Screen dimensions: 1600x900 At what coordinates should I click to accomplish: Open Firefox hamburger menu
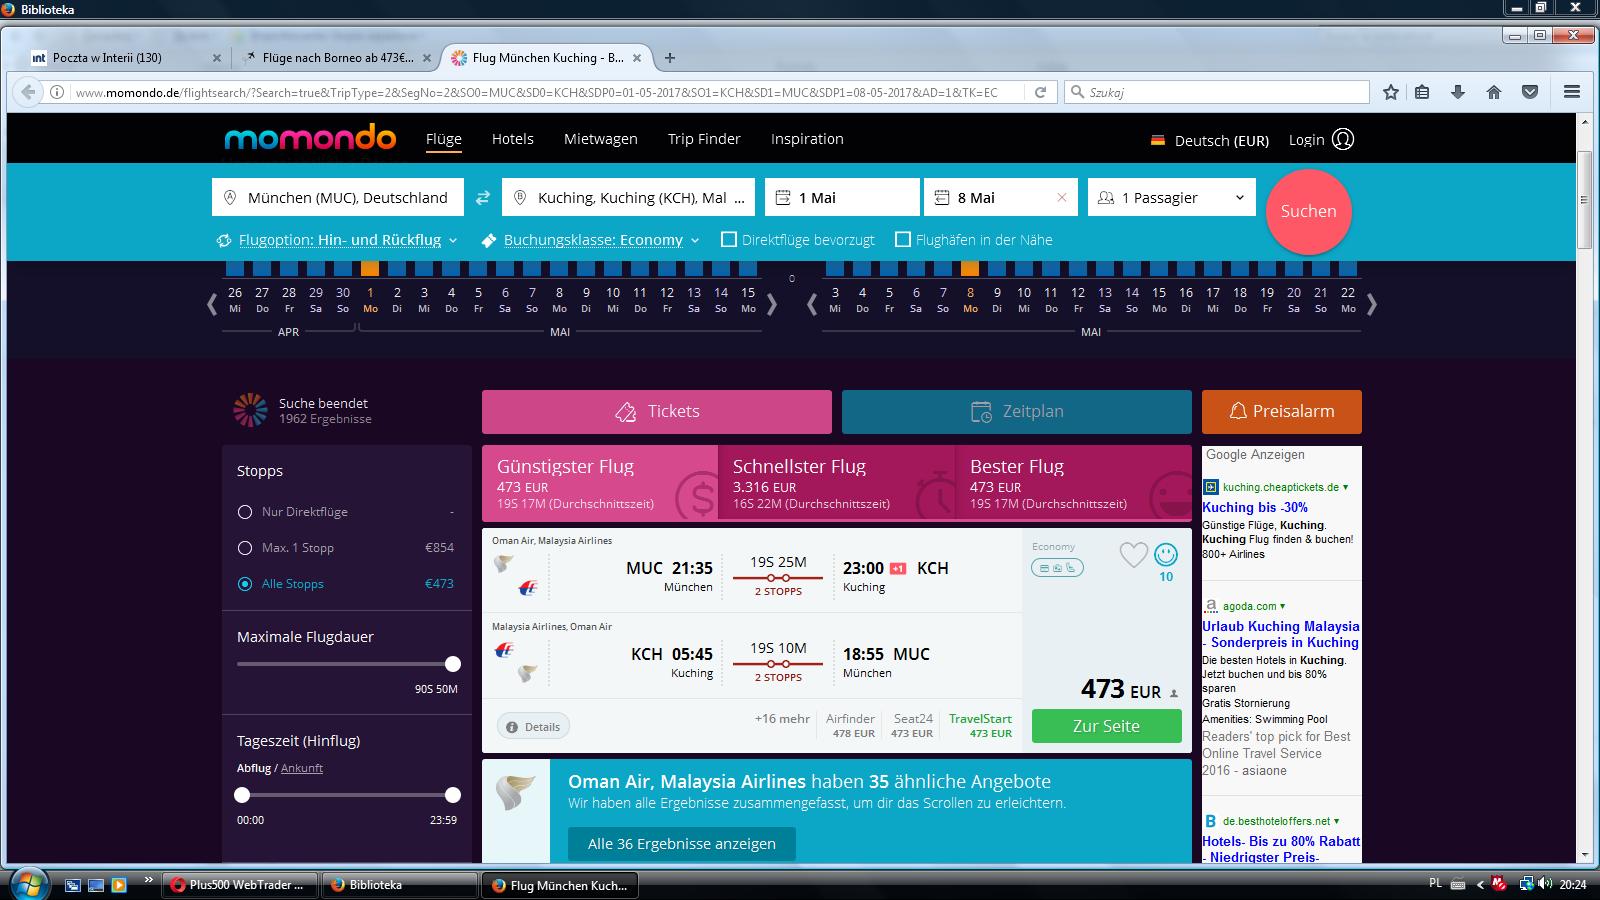1572,92
